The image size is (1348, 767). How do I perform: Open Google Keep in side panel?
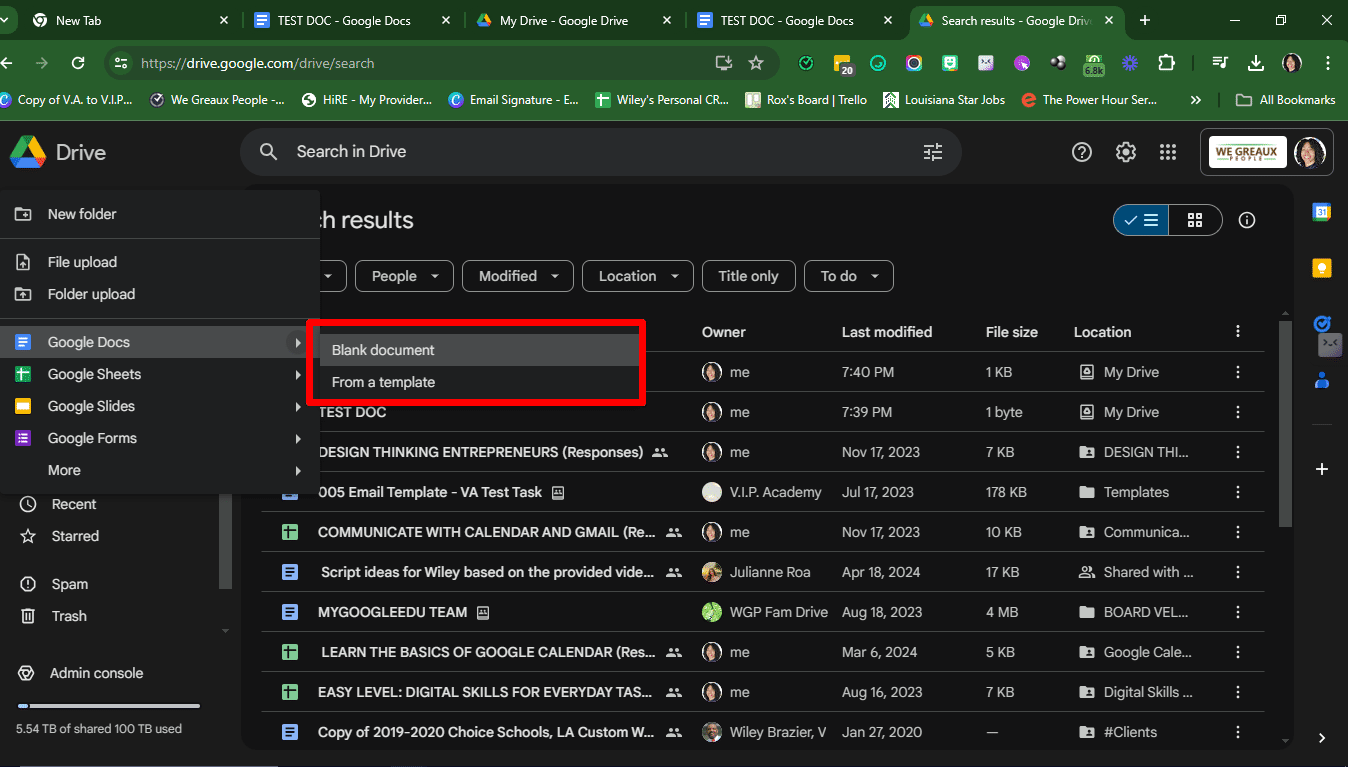coord(1321,268)
